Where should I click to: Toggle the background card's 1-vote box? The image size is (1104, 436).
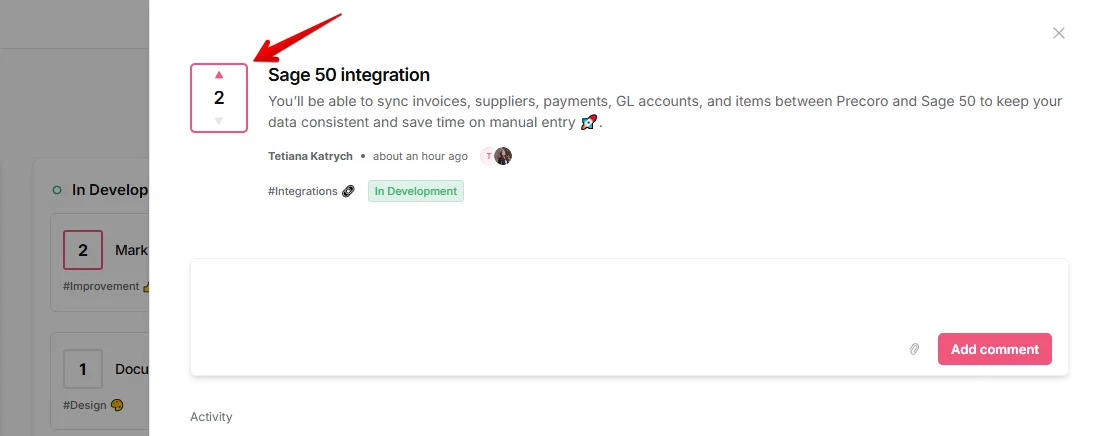83,369
